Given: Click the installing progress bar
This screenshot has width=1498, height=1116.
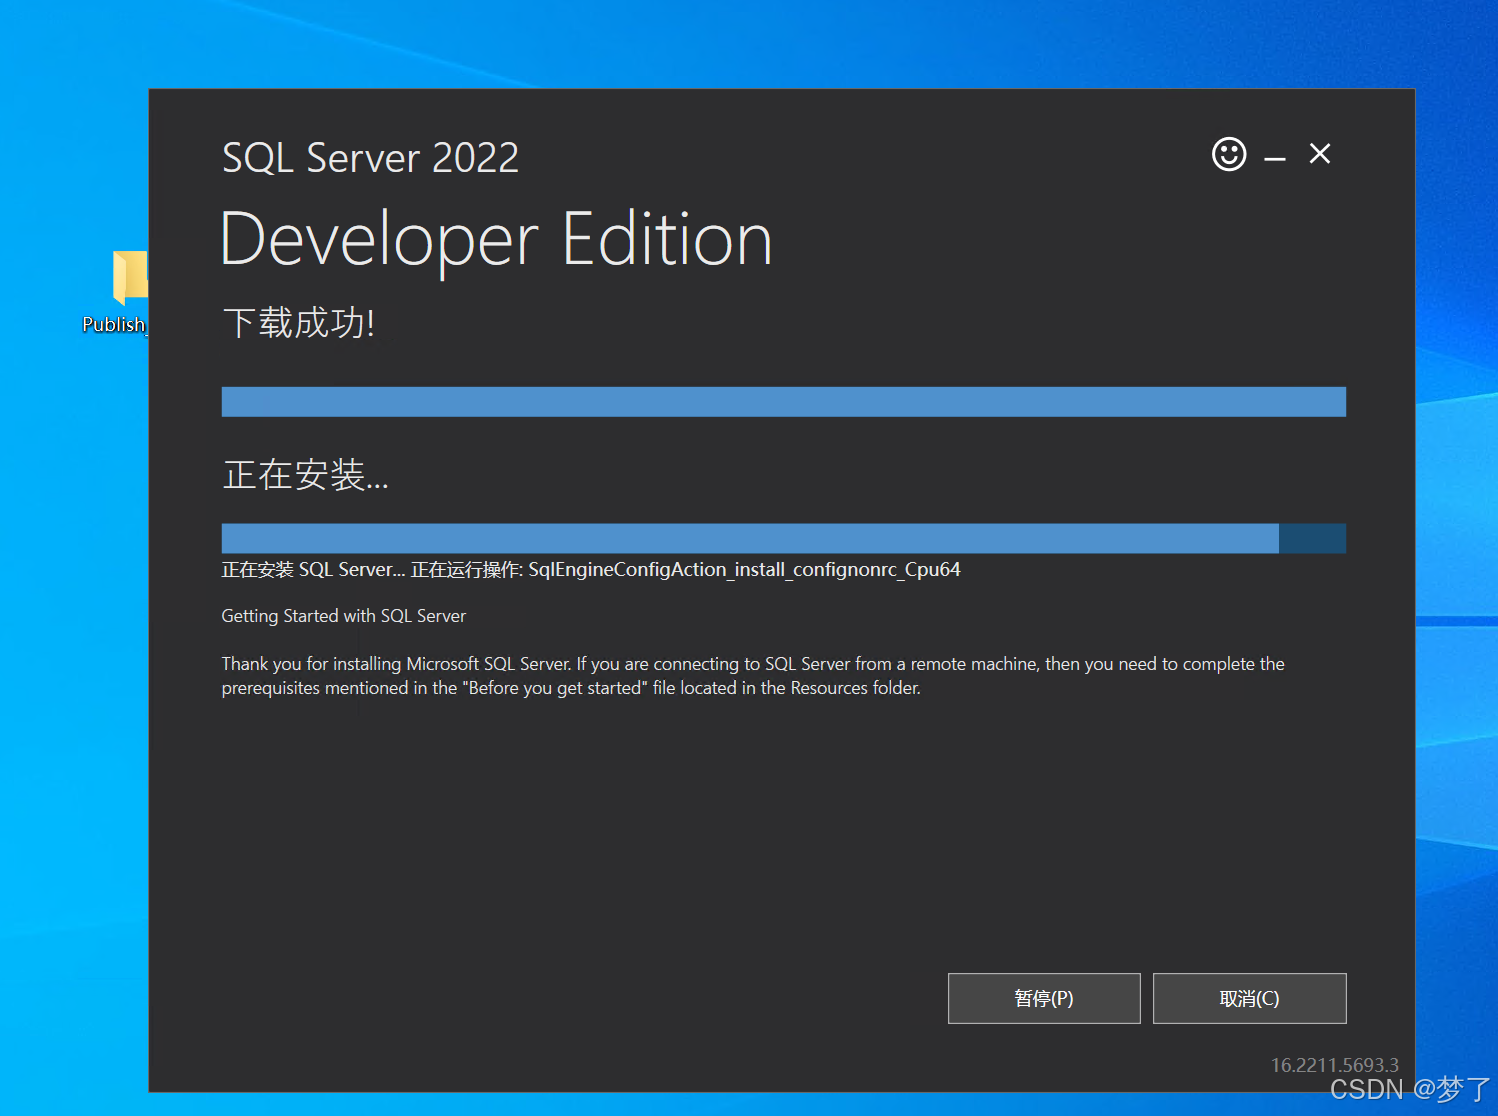Looking at the screenshot, I should coord(784,538).
